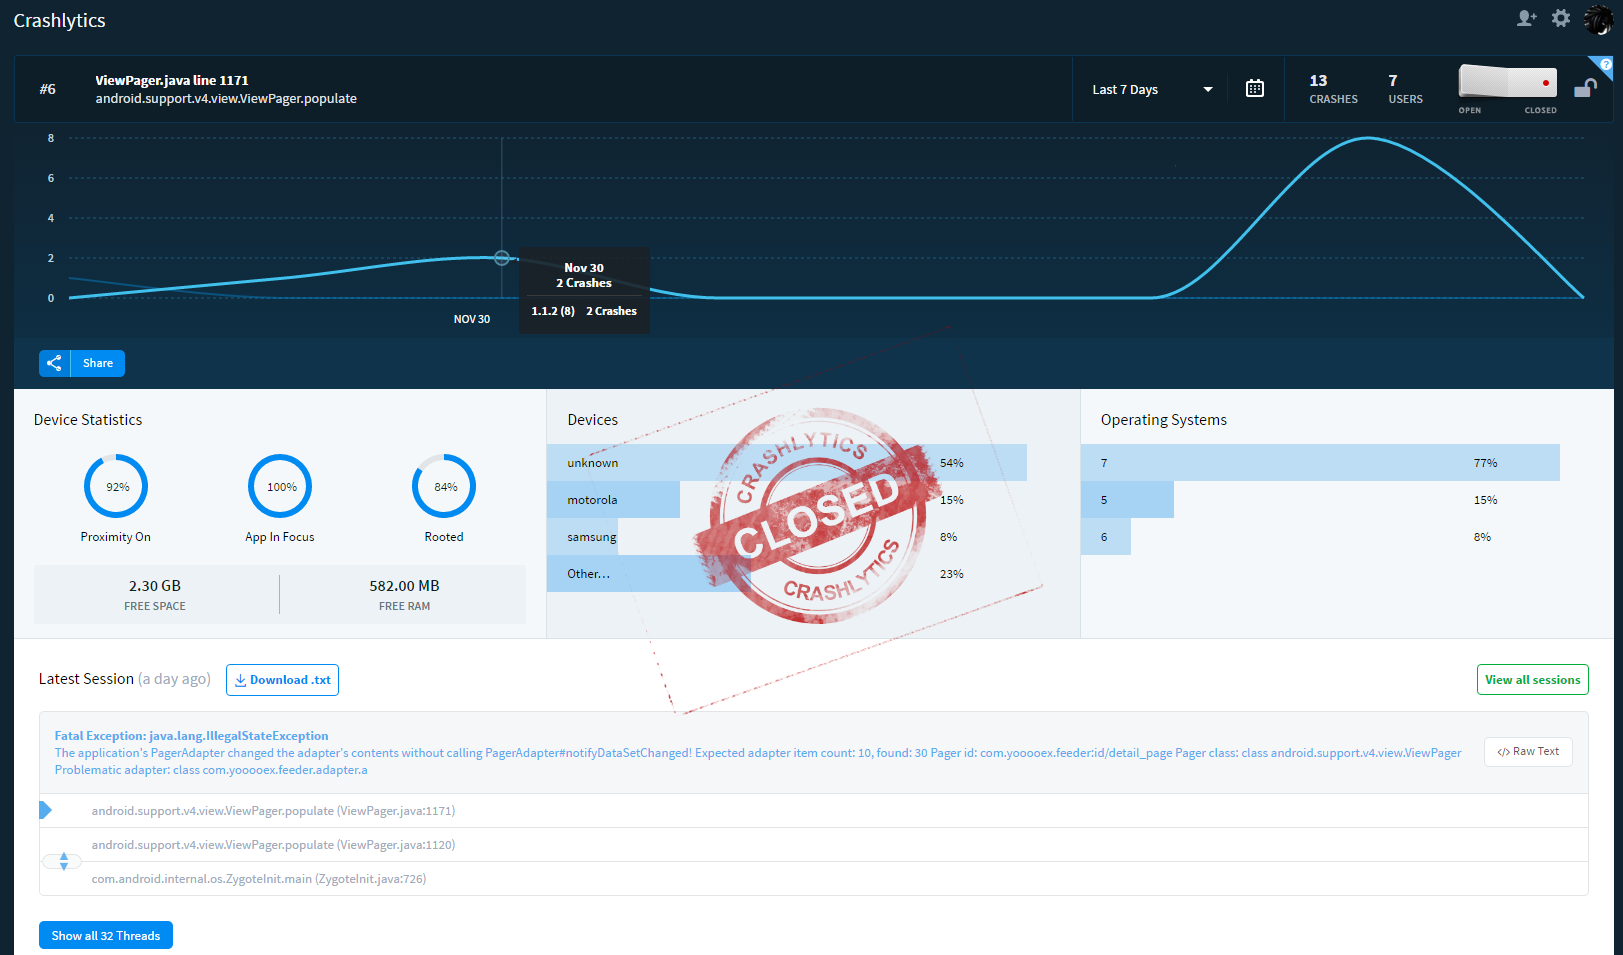
Task: Click the blue help question mark corner
Action: [1605, 65]
